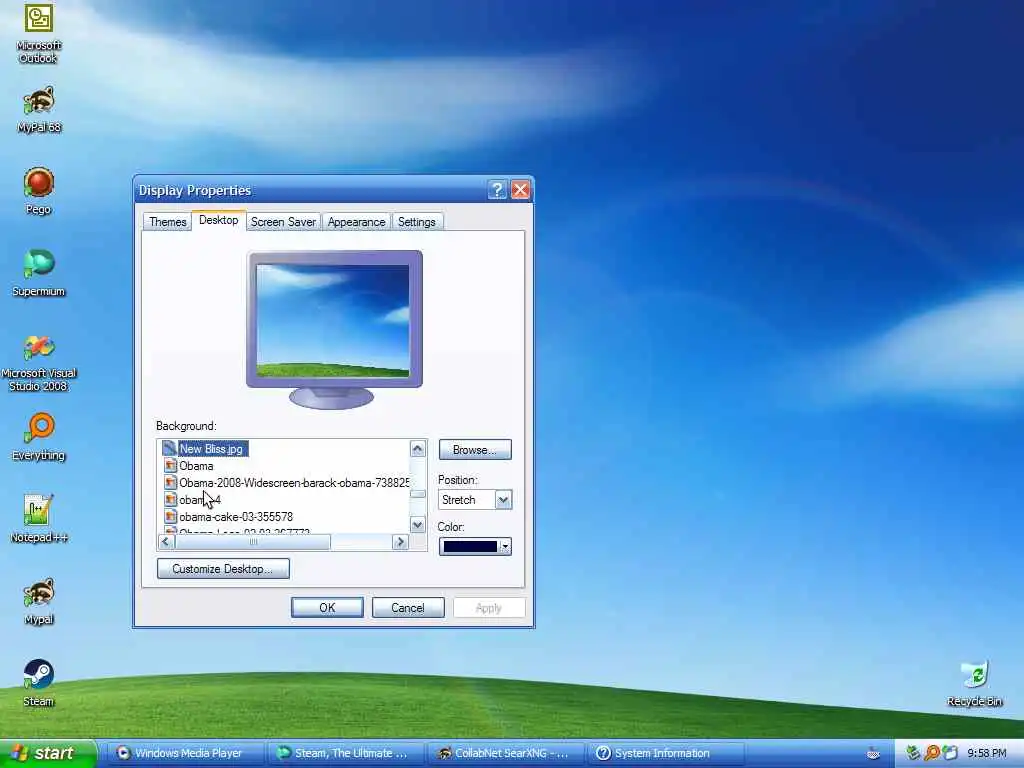This screenshot has height=768, width=1024.
Task: Open the Start menu
Action: [48, 753]
